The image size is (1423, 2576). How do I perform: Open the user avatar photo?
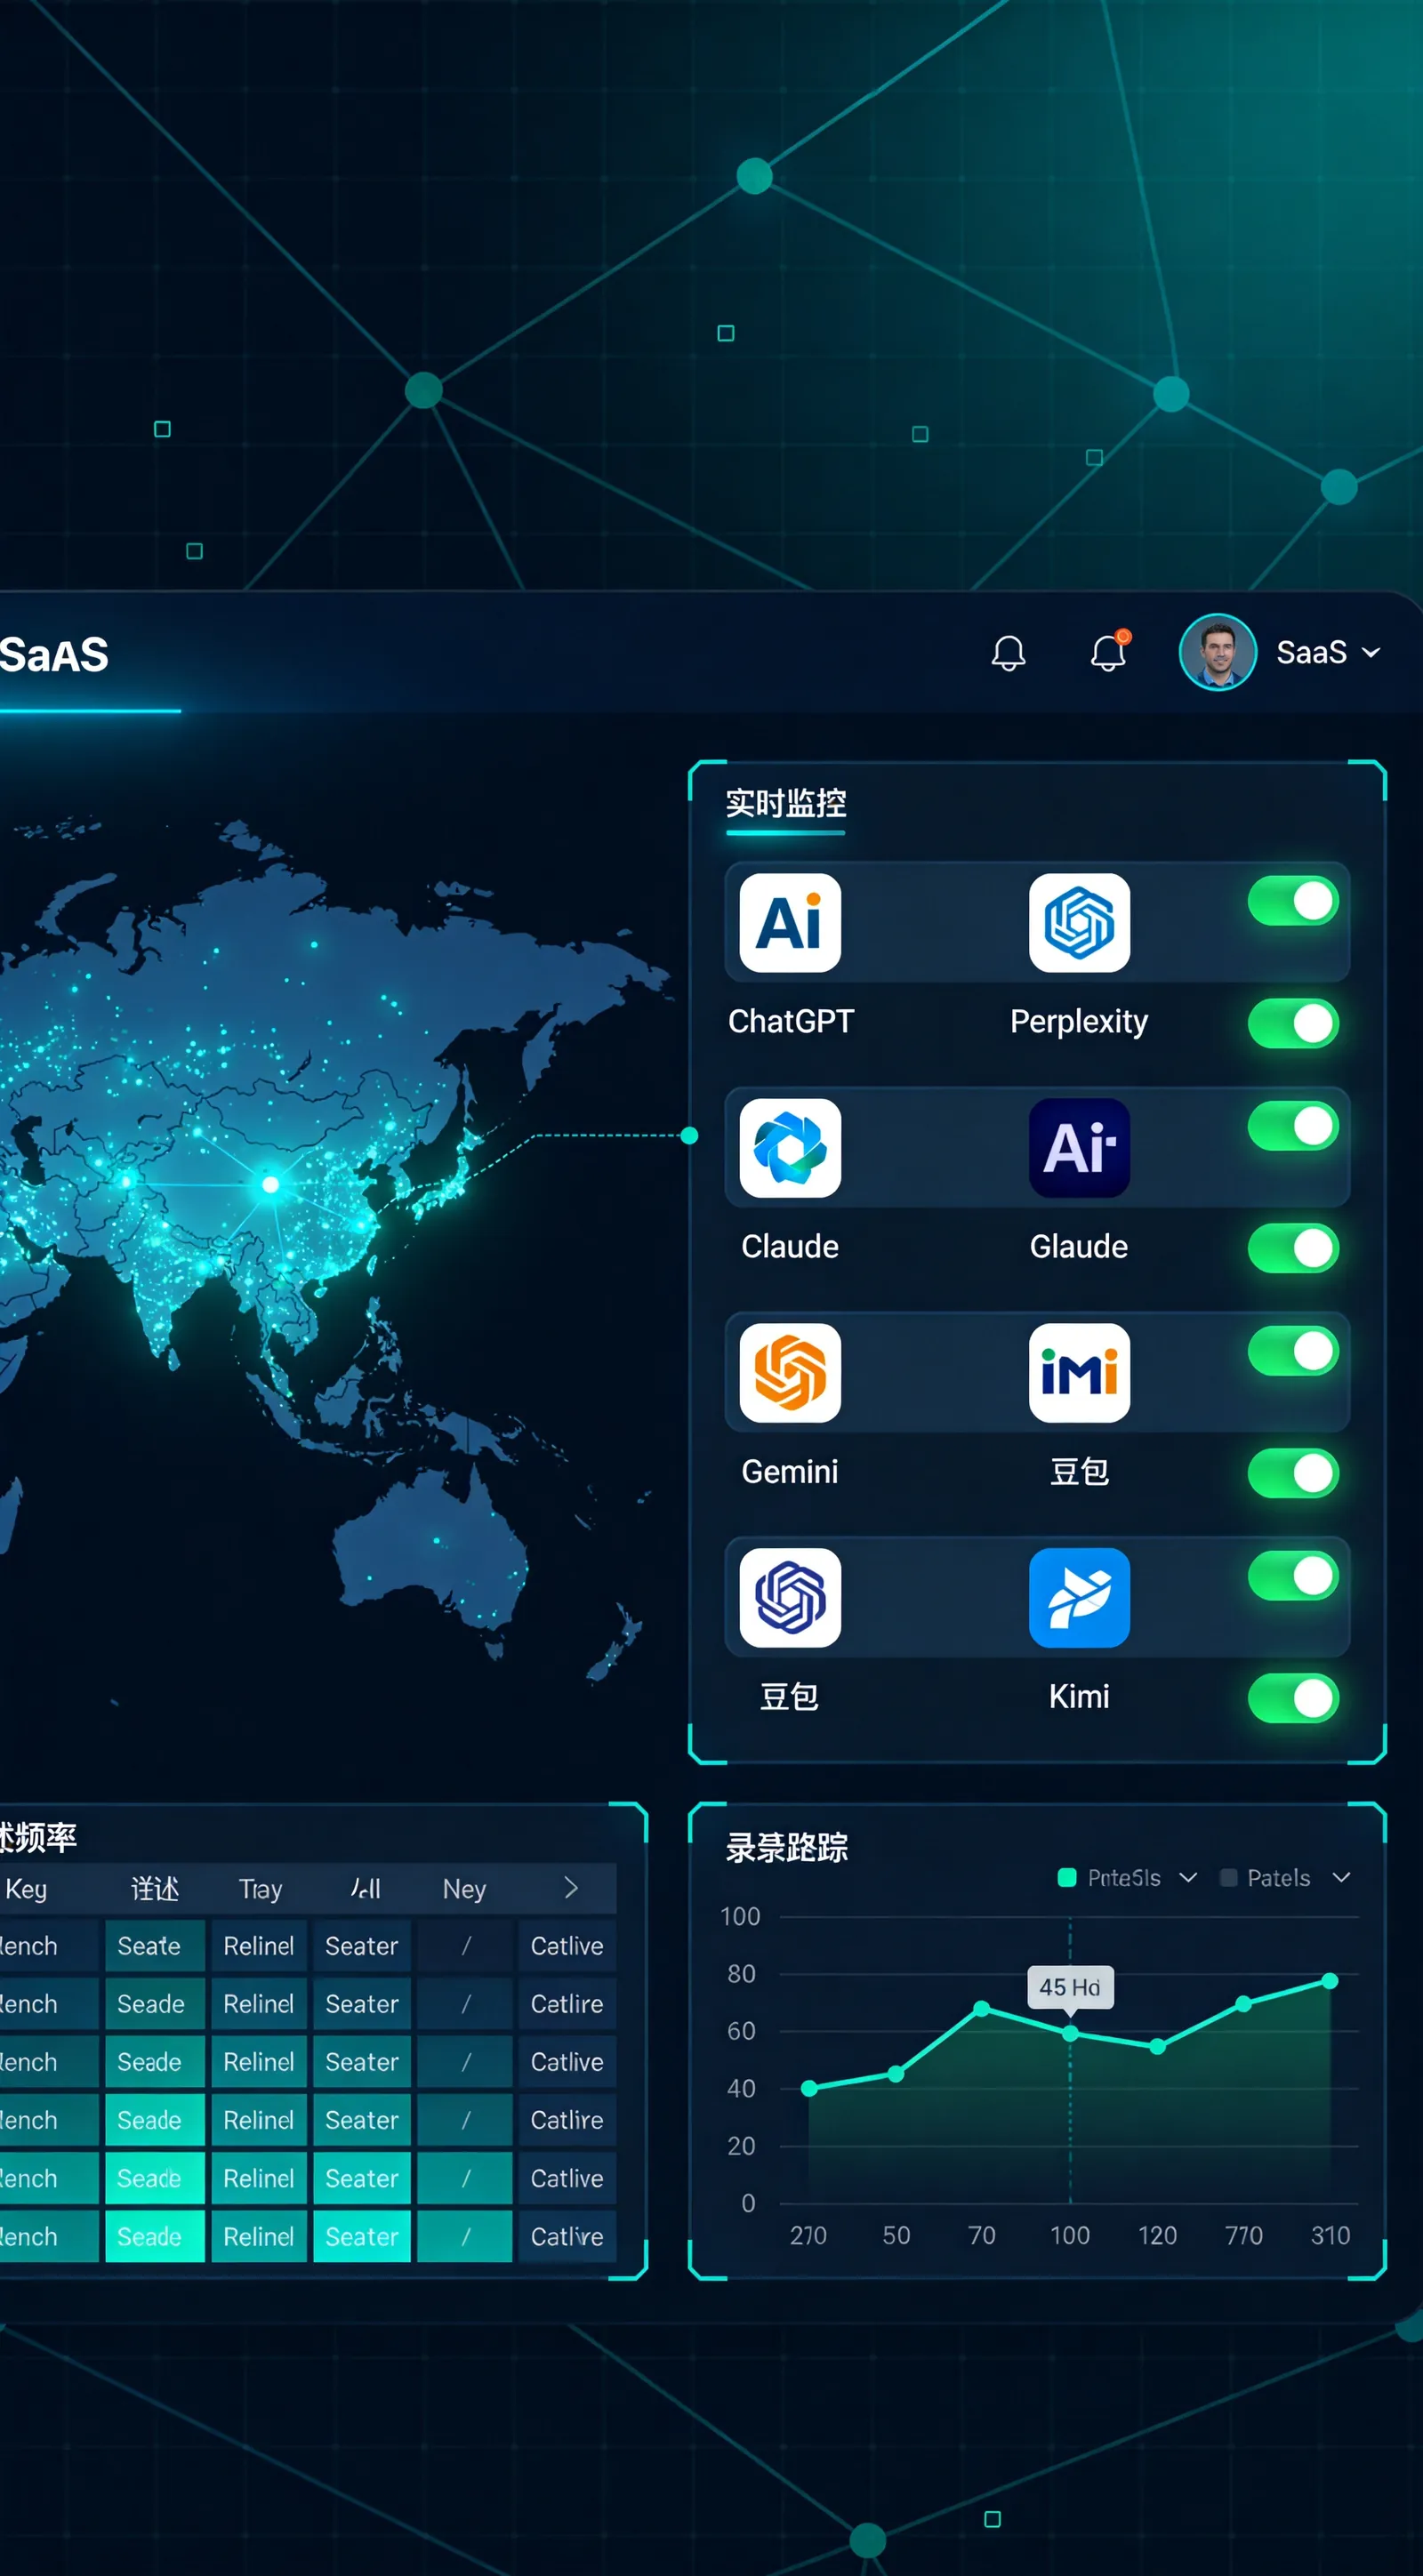pyautogui.click(x=1217, y=652)
